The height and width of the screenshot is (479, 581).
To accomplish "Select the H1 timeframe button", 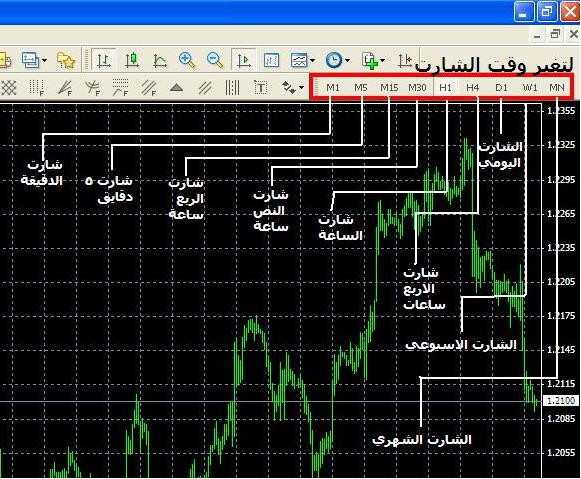I will pyautogui.click(x=445, y=88).
